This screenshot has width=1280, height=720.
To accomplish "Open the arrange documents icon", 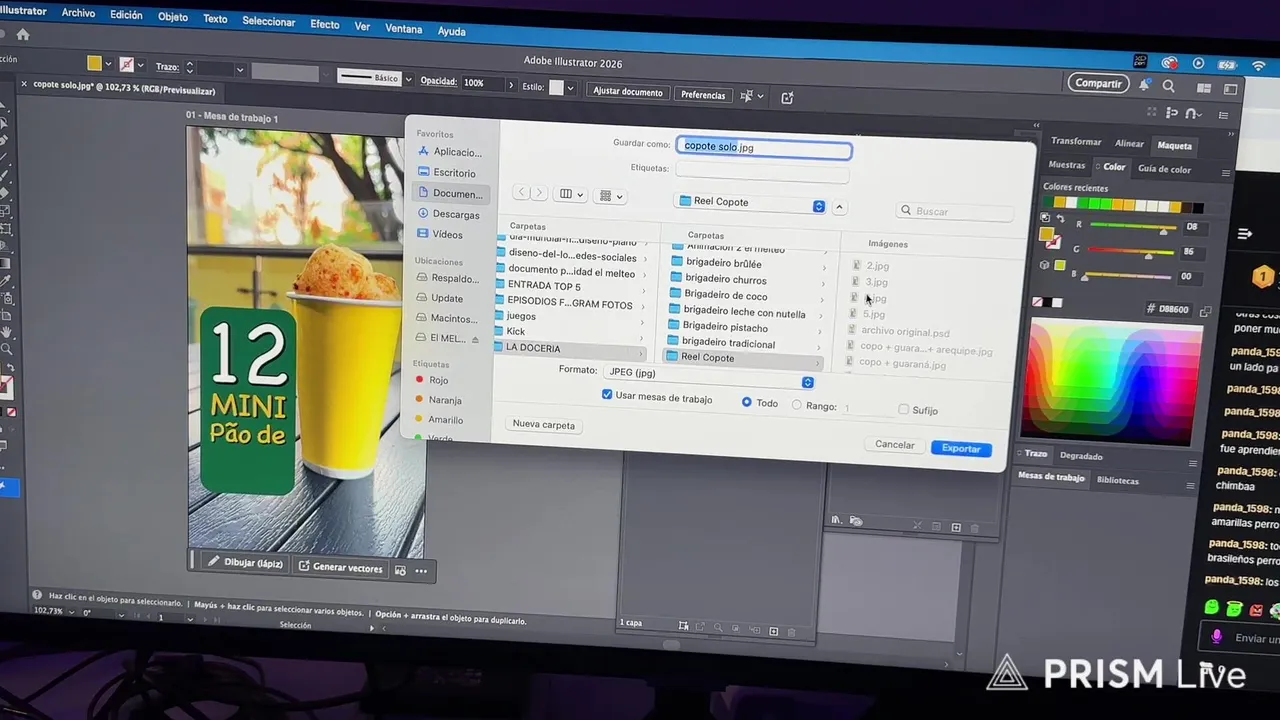I will click(1203, 87).
